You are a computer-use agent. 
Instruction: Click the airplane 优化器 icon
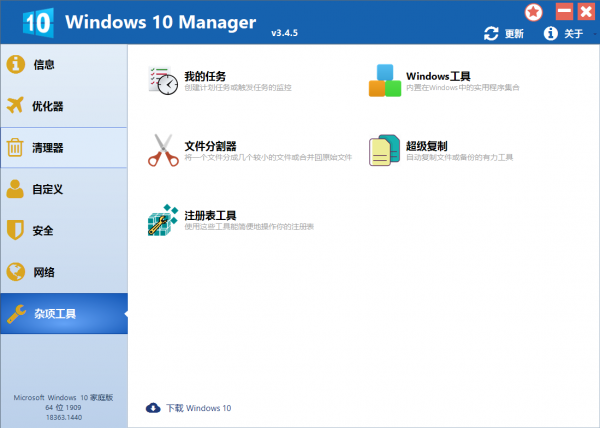coord(15,106)
